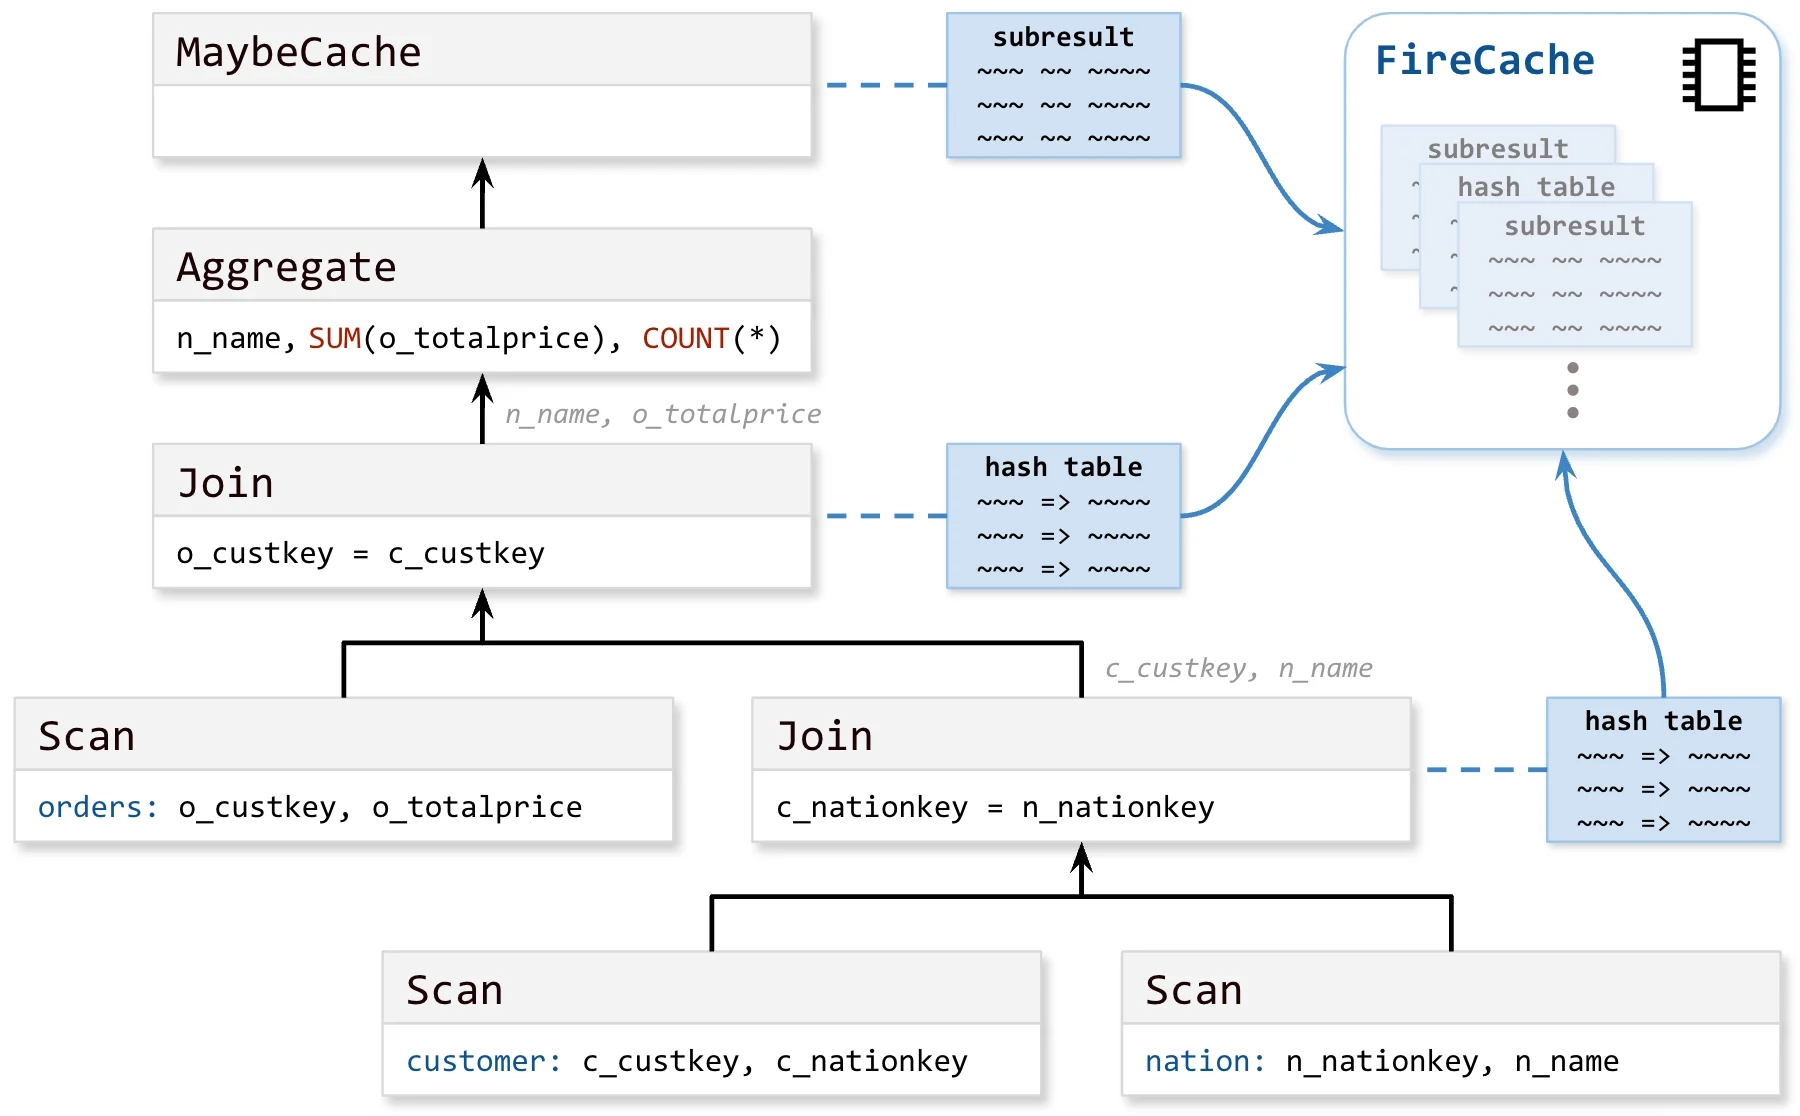Click the nation: n_nationkey, n_name row
Image resolution: width=1800 pixels, height=1116 pixels.
tap(1451, 1061)
